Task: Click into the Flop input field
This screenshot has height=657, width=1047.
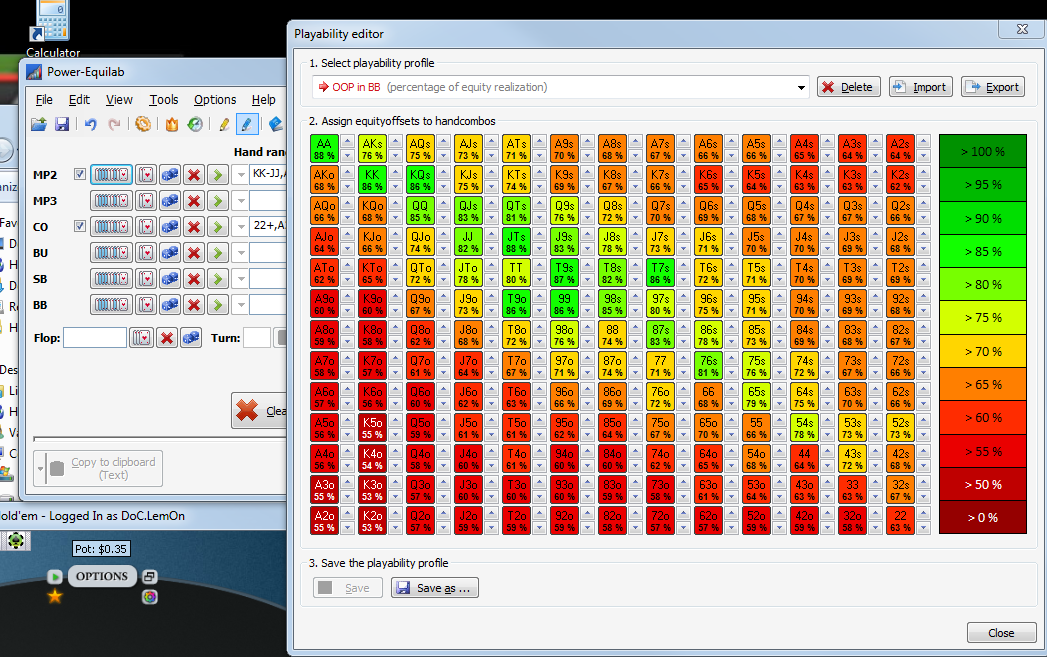Action: (x=95, y=338)
